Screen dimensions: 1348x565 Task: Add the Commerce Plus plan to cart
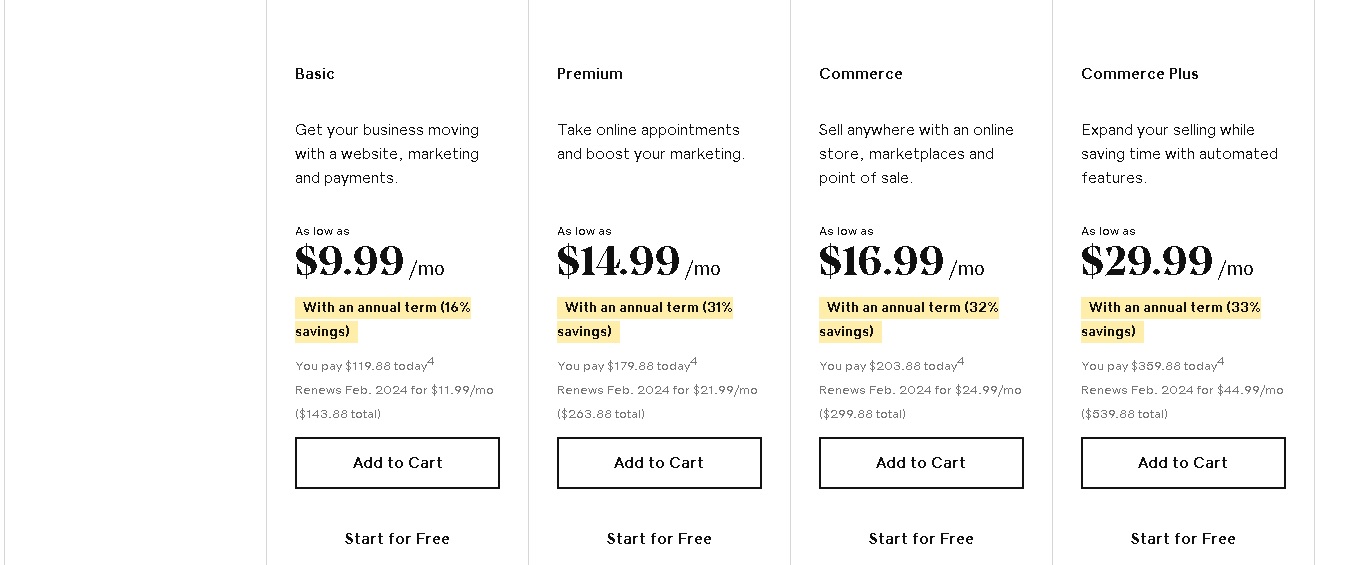[x=1183, y=463]
